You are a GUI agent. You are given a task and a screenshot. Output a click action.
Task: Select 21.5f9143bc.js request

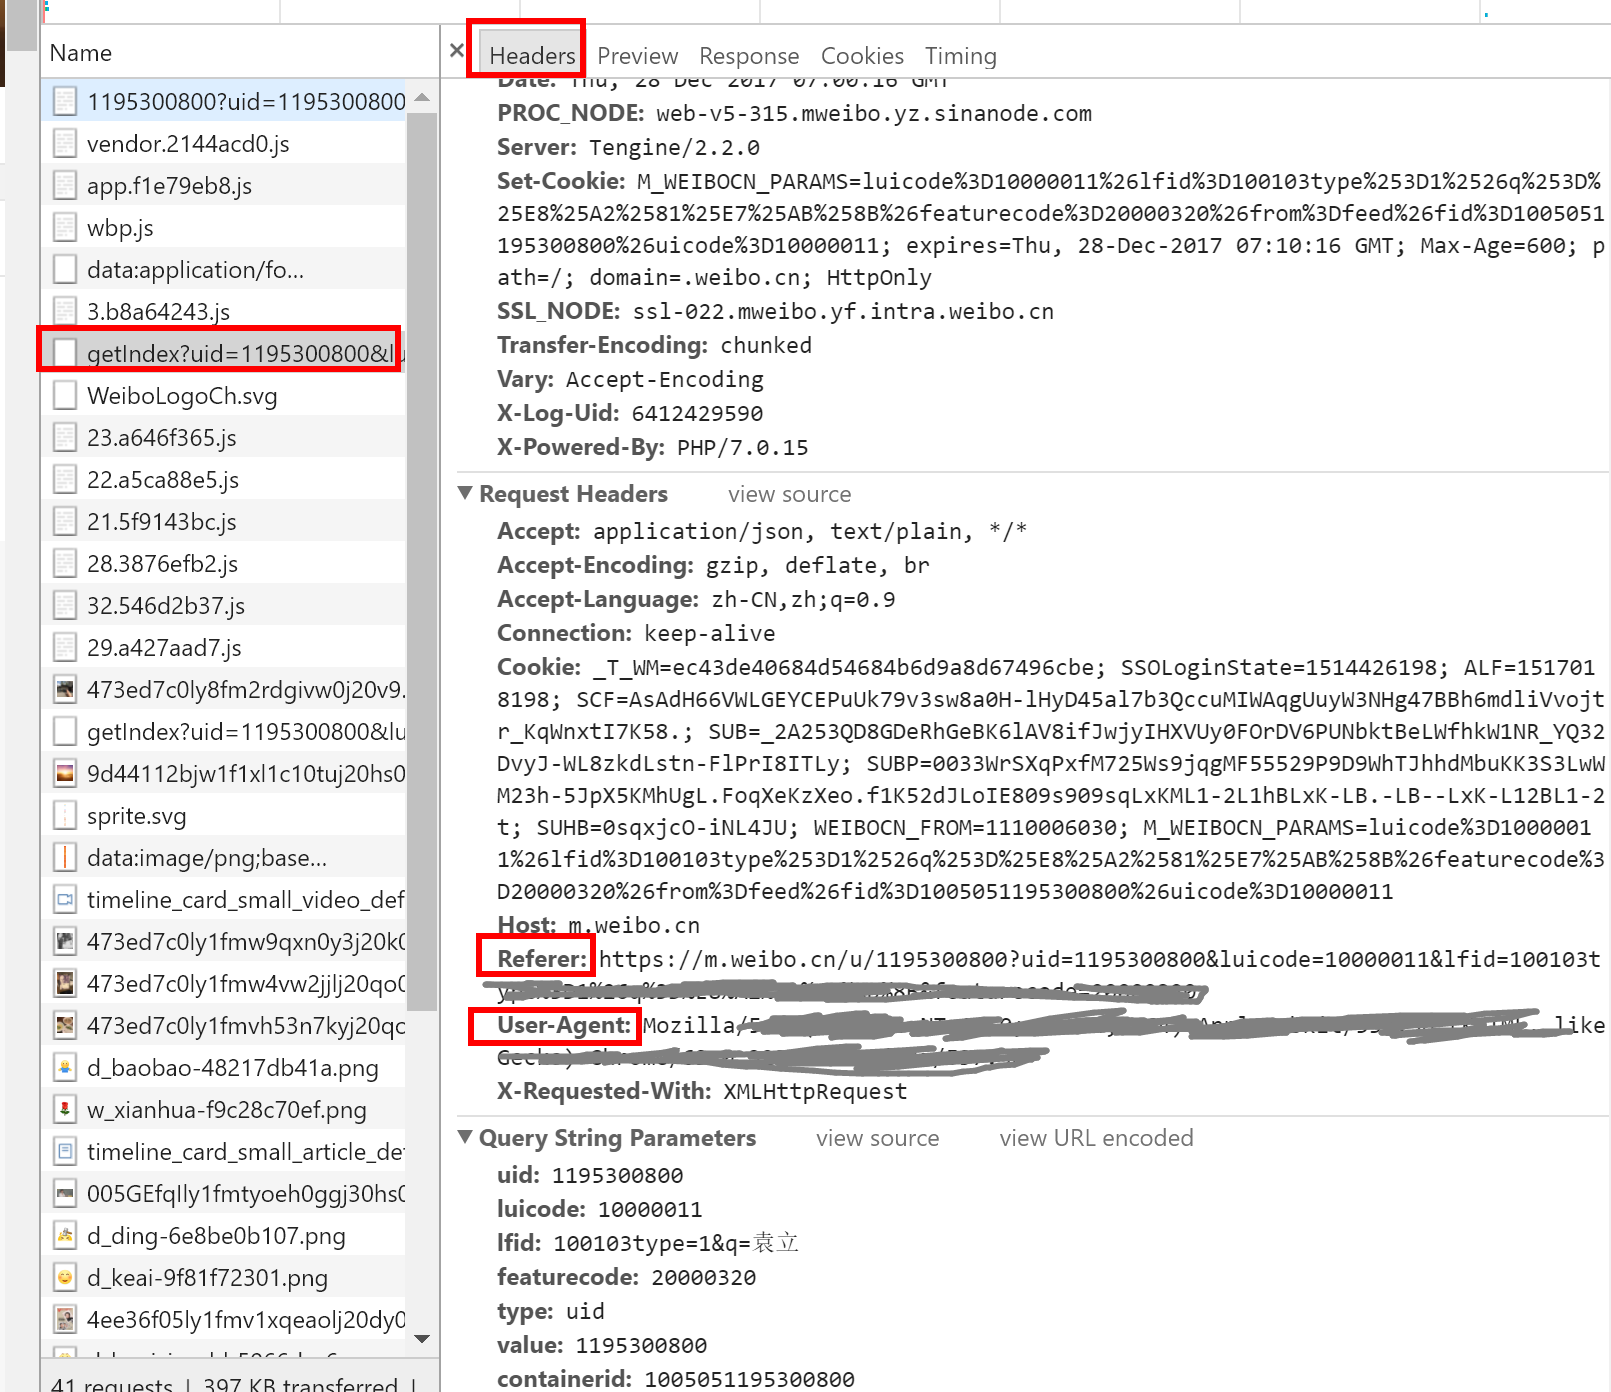pyautogui.click(x=224, y=522)
